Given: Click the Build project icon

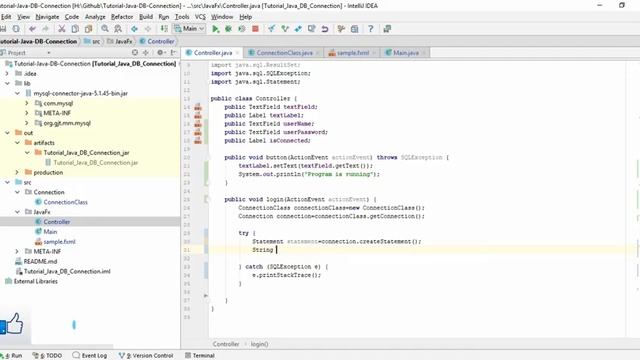Looking at the screenshot, I should coord(164,29).
